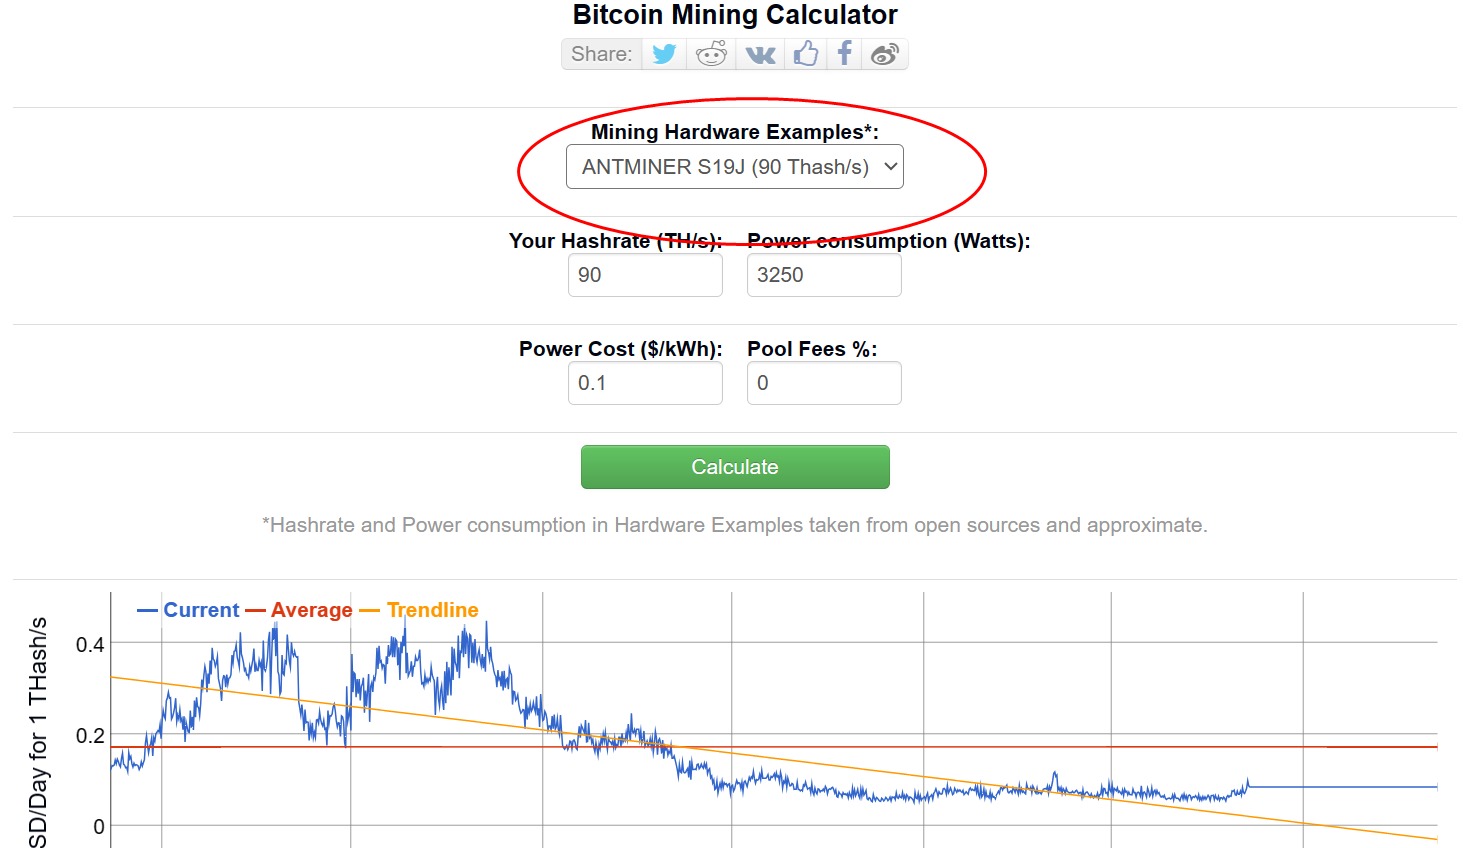Share the calculator on Weibo

885,53
